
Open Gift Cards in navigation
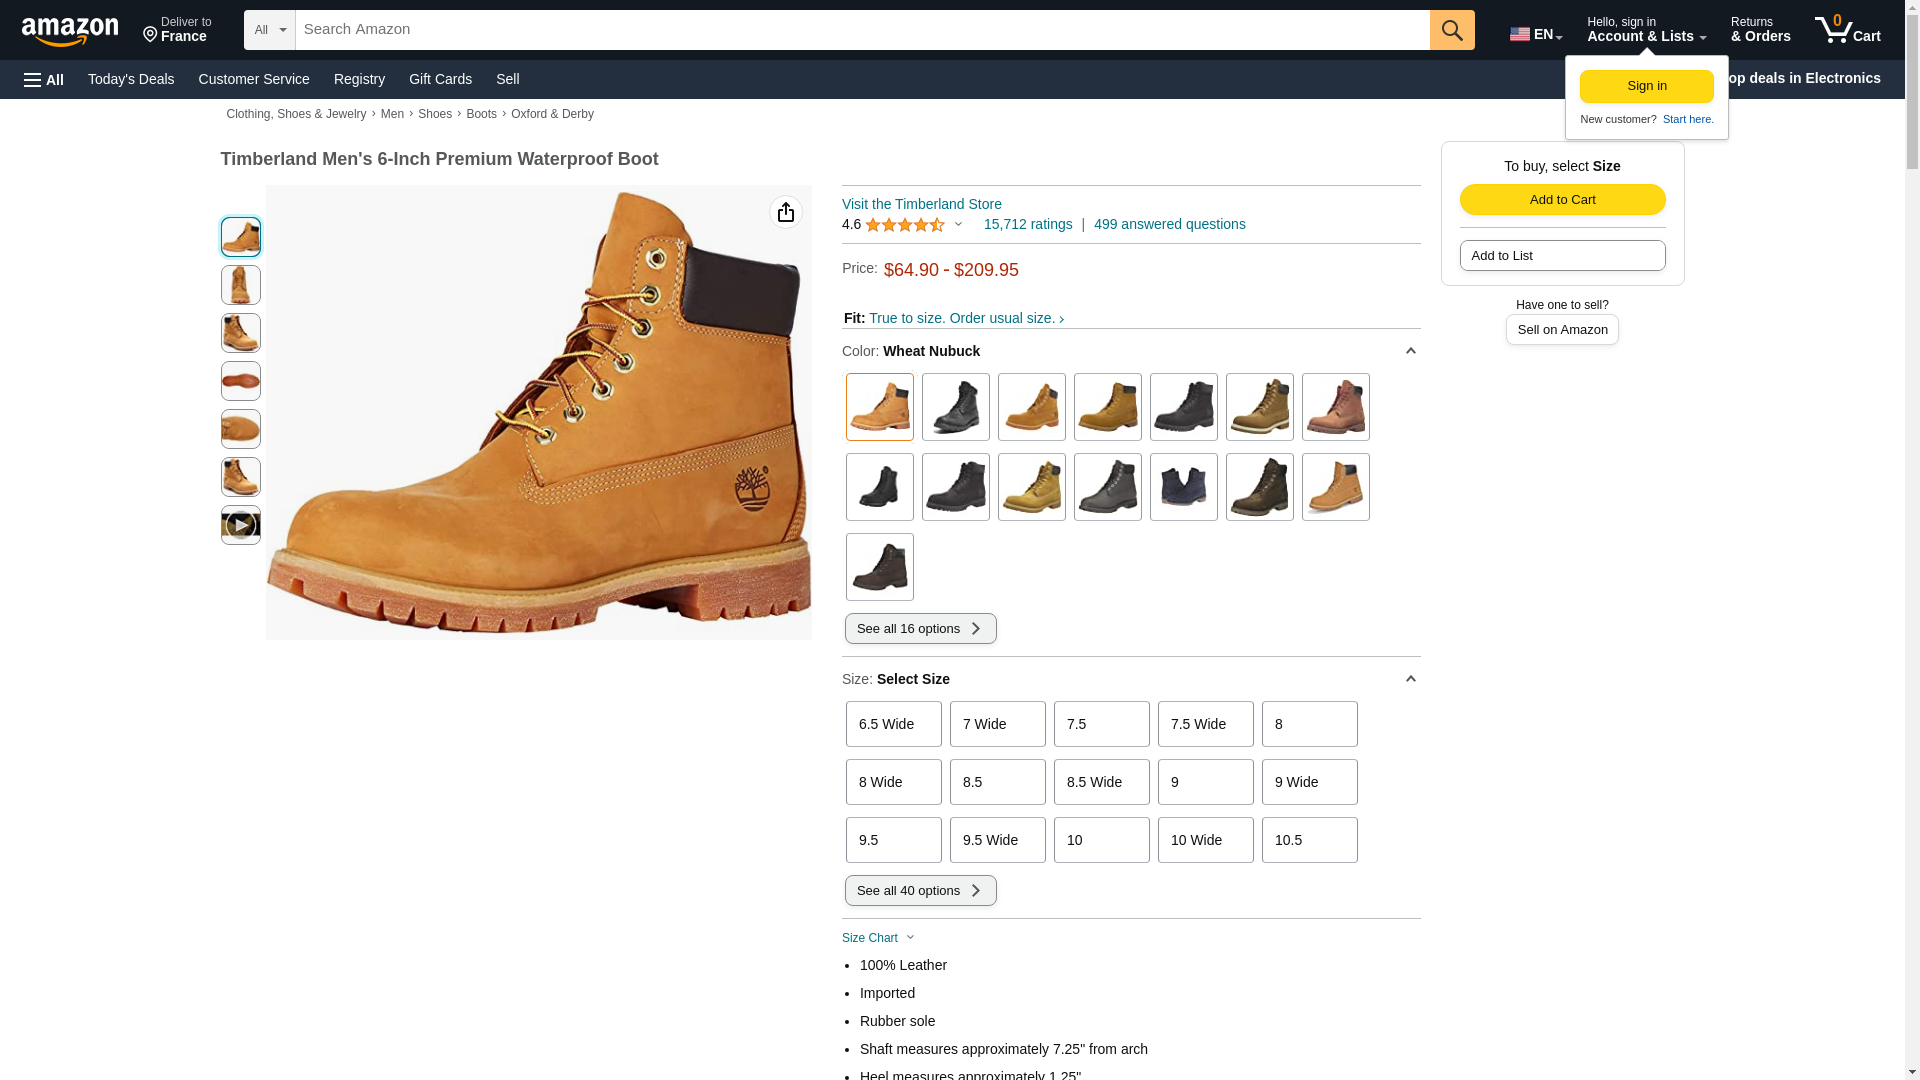(x=440, y=79)
